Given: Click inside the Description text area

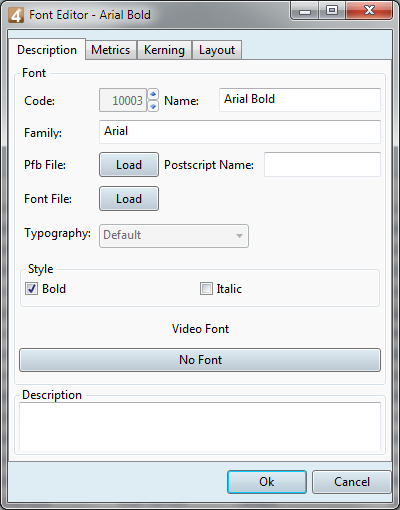Looking at the screenshot, I should (x=200, y=427).
